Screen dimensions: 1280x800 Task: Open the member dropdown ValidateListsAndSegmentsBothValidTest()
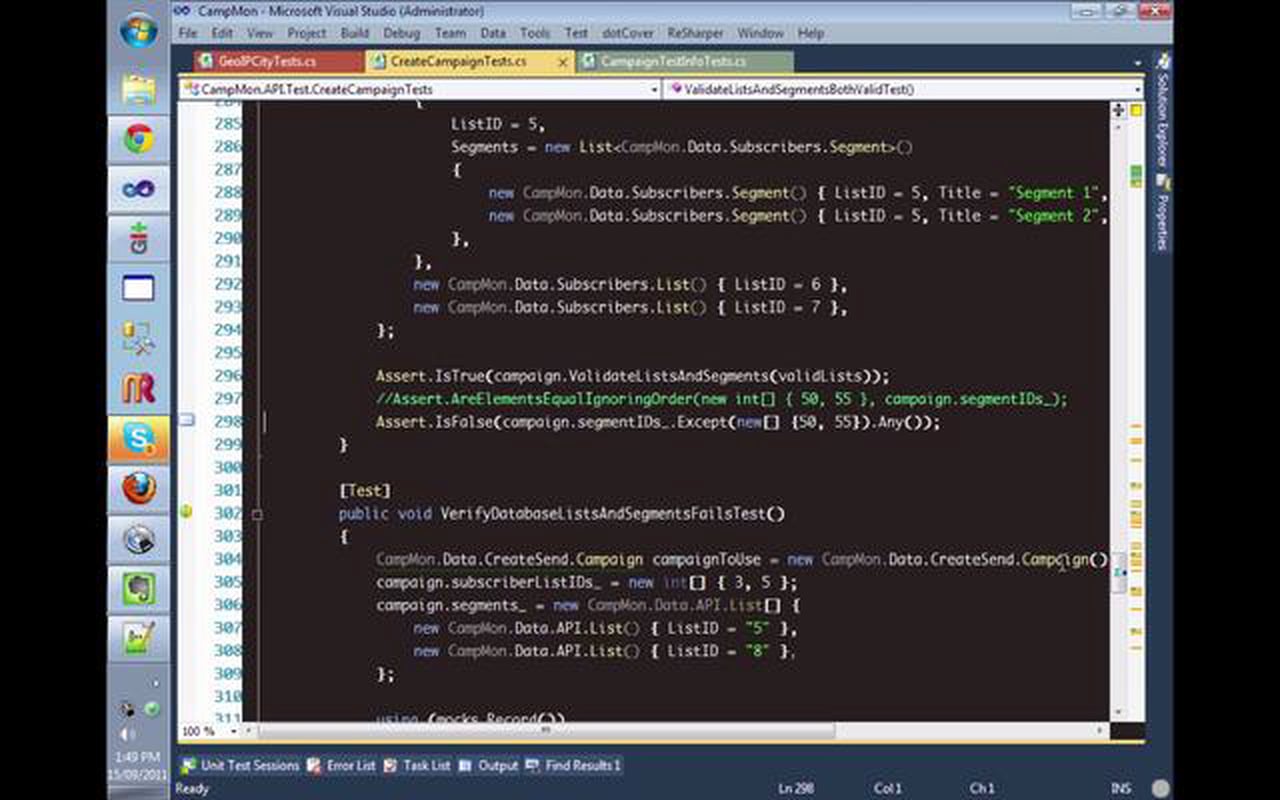pyautogui.click(x=905, y=89)
